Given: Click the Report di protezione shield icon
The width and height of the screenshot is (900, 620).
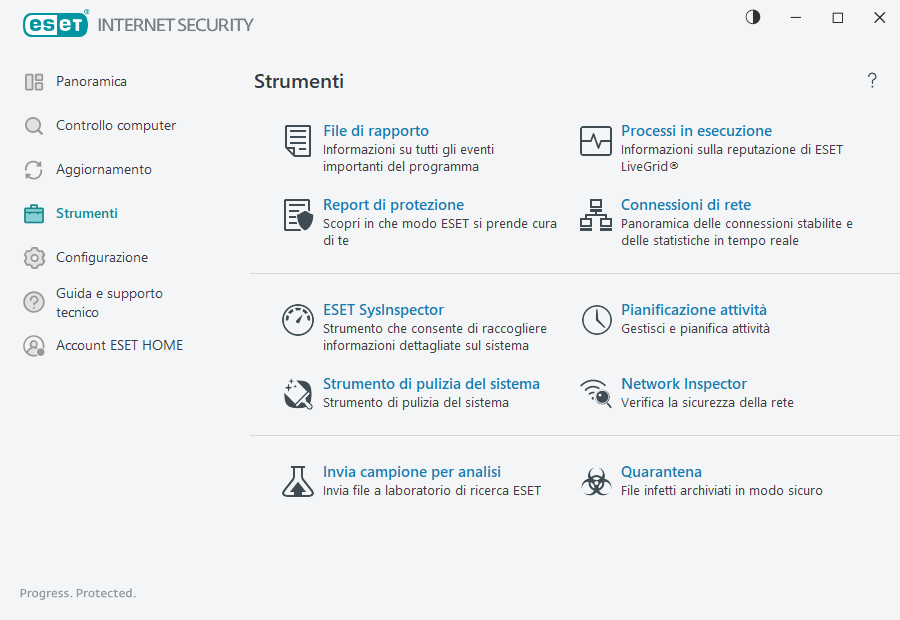Looking at the screenshot, I should (297, 215).
